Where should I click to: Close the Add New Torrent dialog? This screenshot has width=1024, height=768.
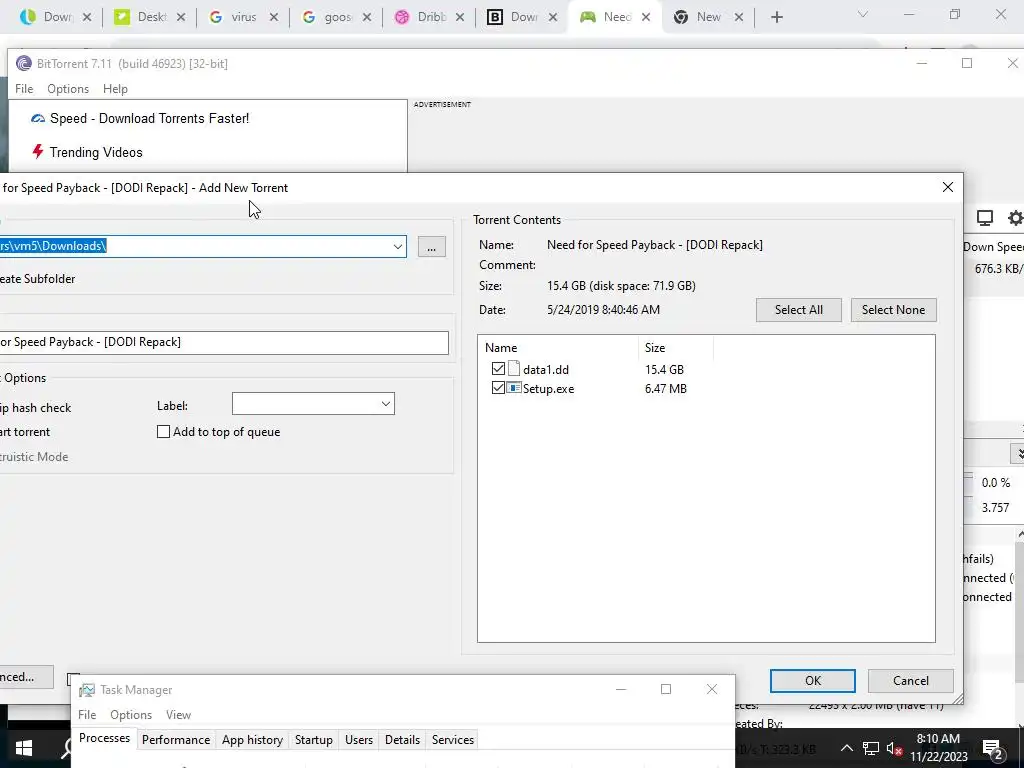pos(948,187)
